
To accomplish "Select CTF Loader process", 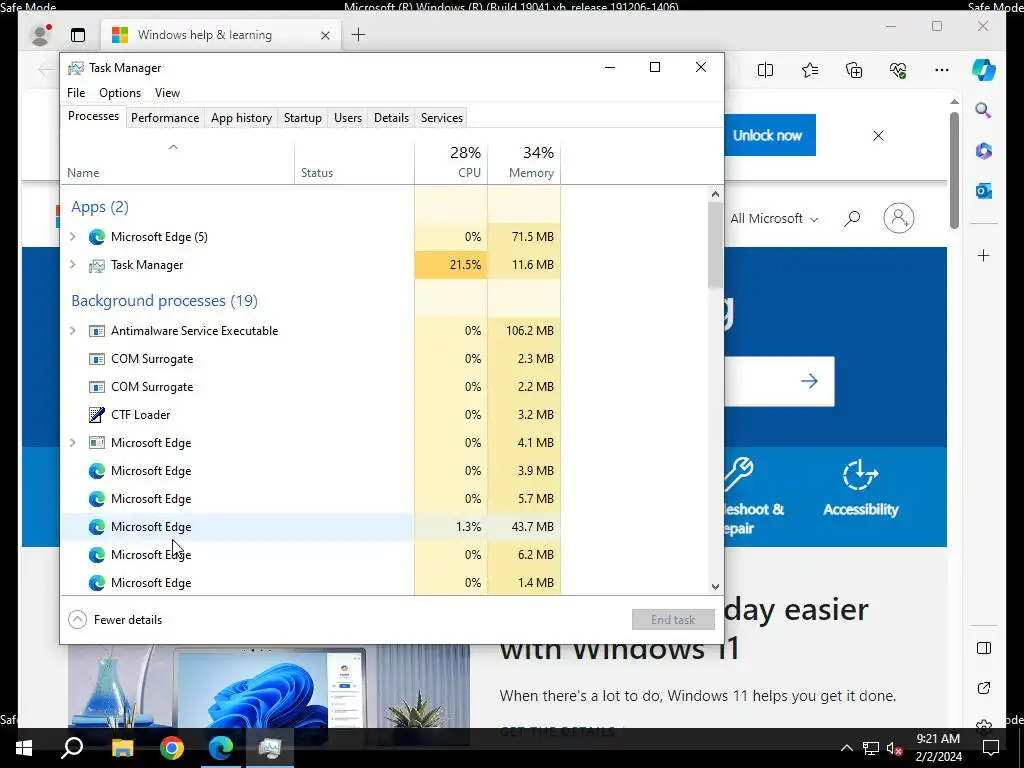I will 310,415.
